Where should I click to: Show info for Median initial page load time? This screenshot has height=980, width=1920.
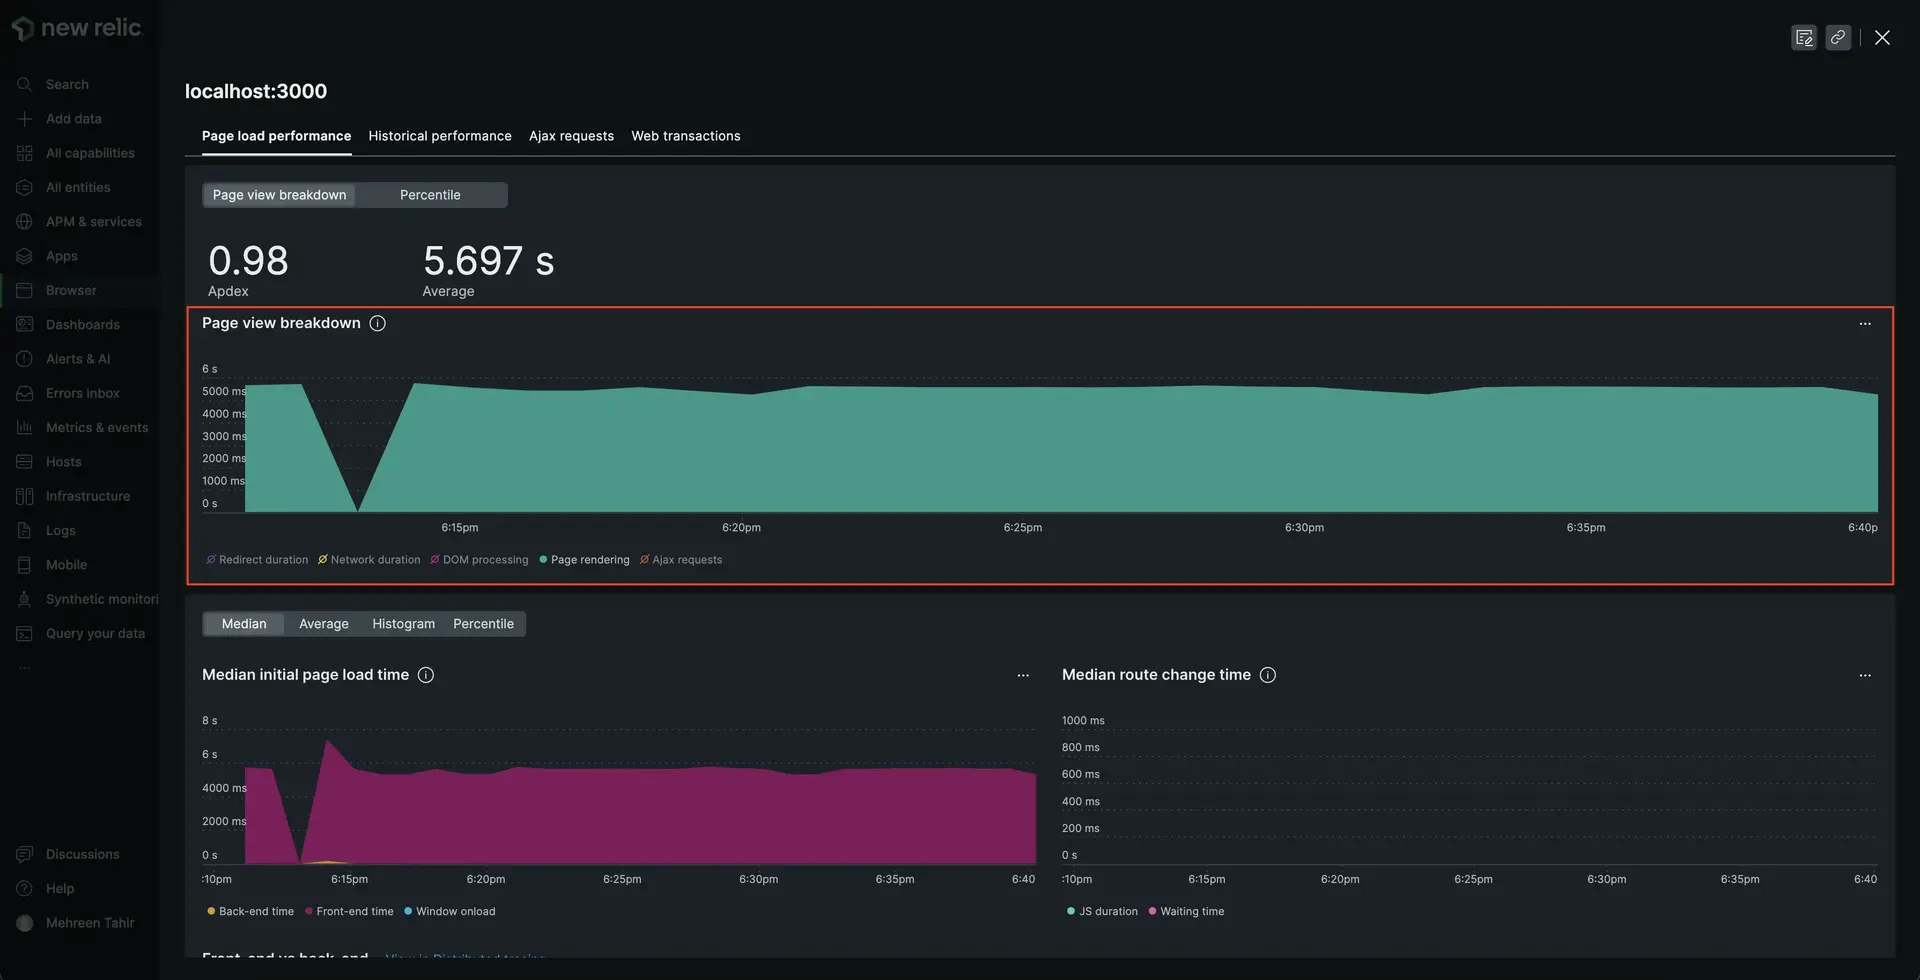pyautogui.click(x=426, y=675)
